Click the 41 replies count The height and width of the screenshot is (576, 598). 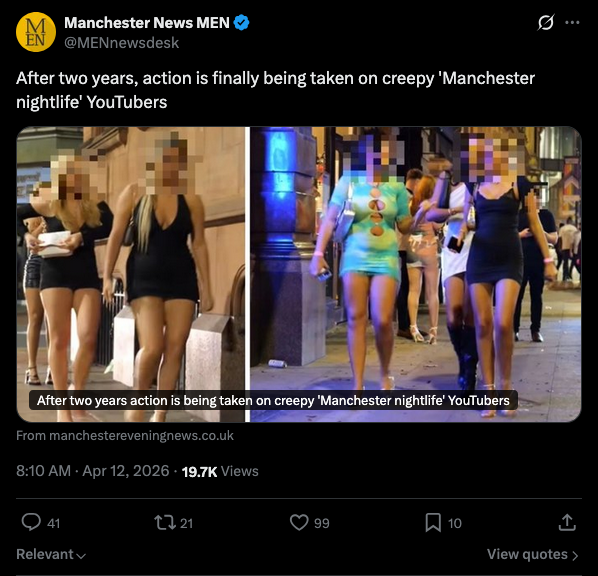point(53,523)
